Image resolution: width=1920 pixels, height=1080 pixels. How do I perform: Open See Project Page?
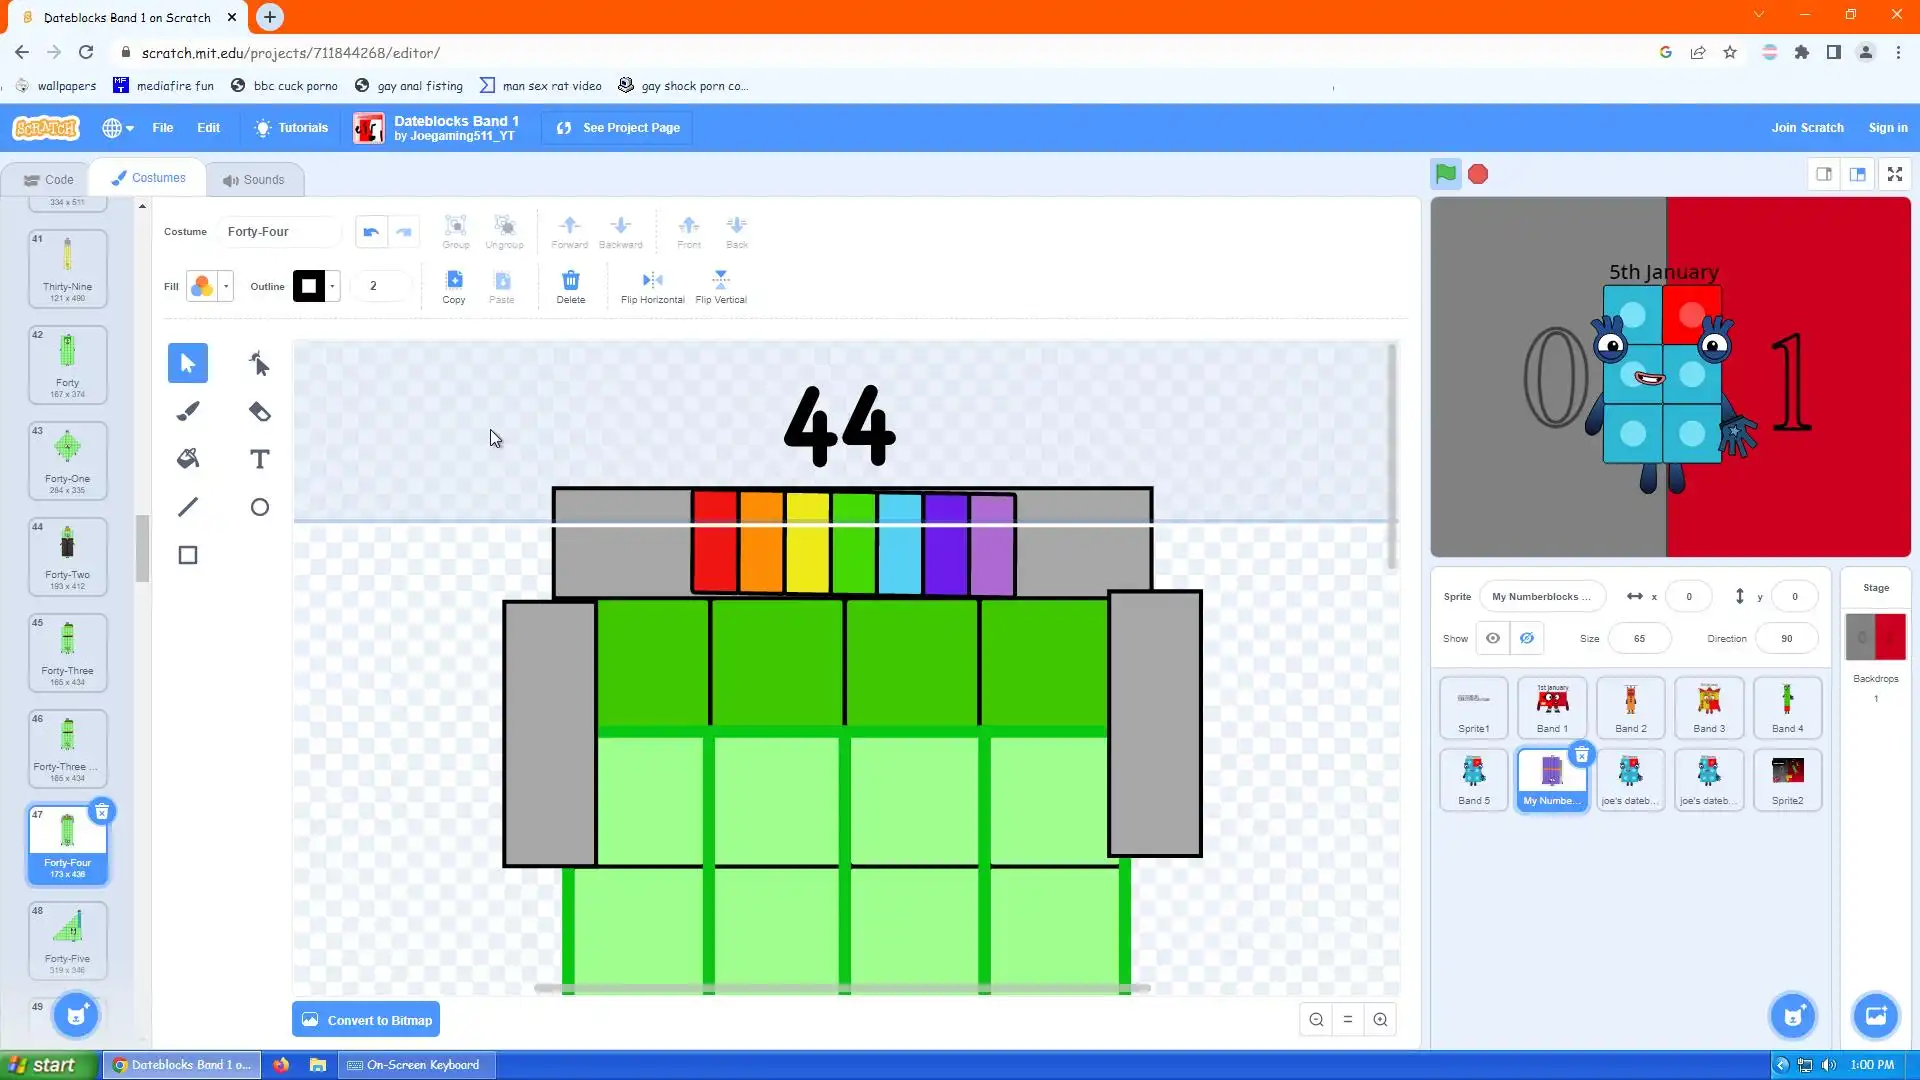tap(618, 128)
